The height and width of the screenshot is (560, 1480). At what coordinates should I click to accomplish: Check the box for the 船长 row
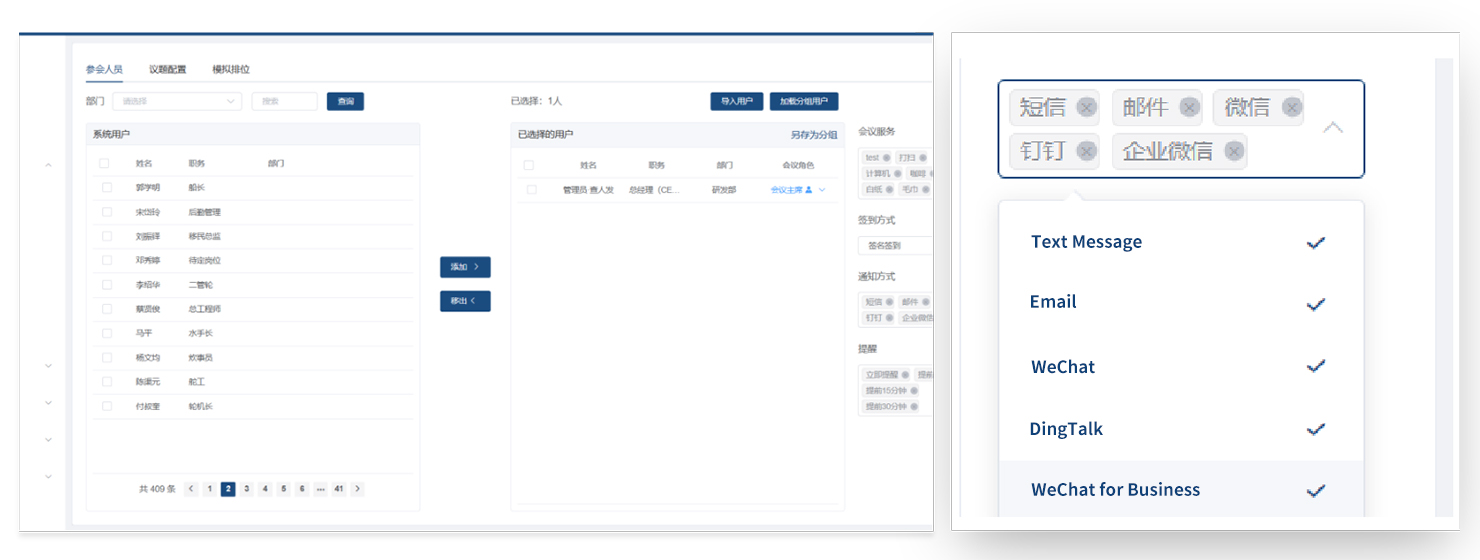pyautogui.click(x=107, y=187)
